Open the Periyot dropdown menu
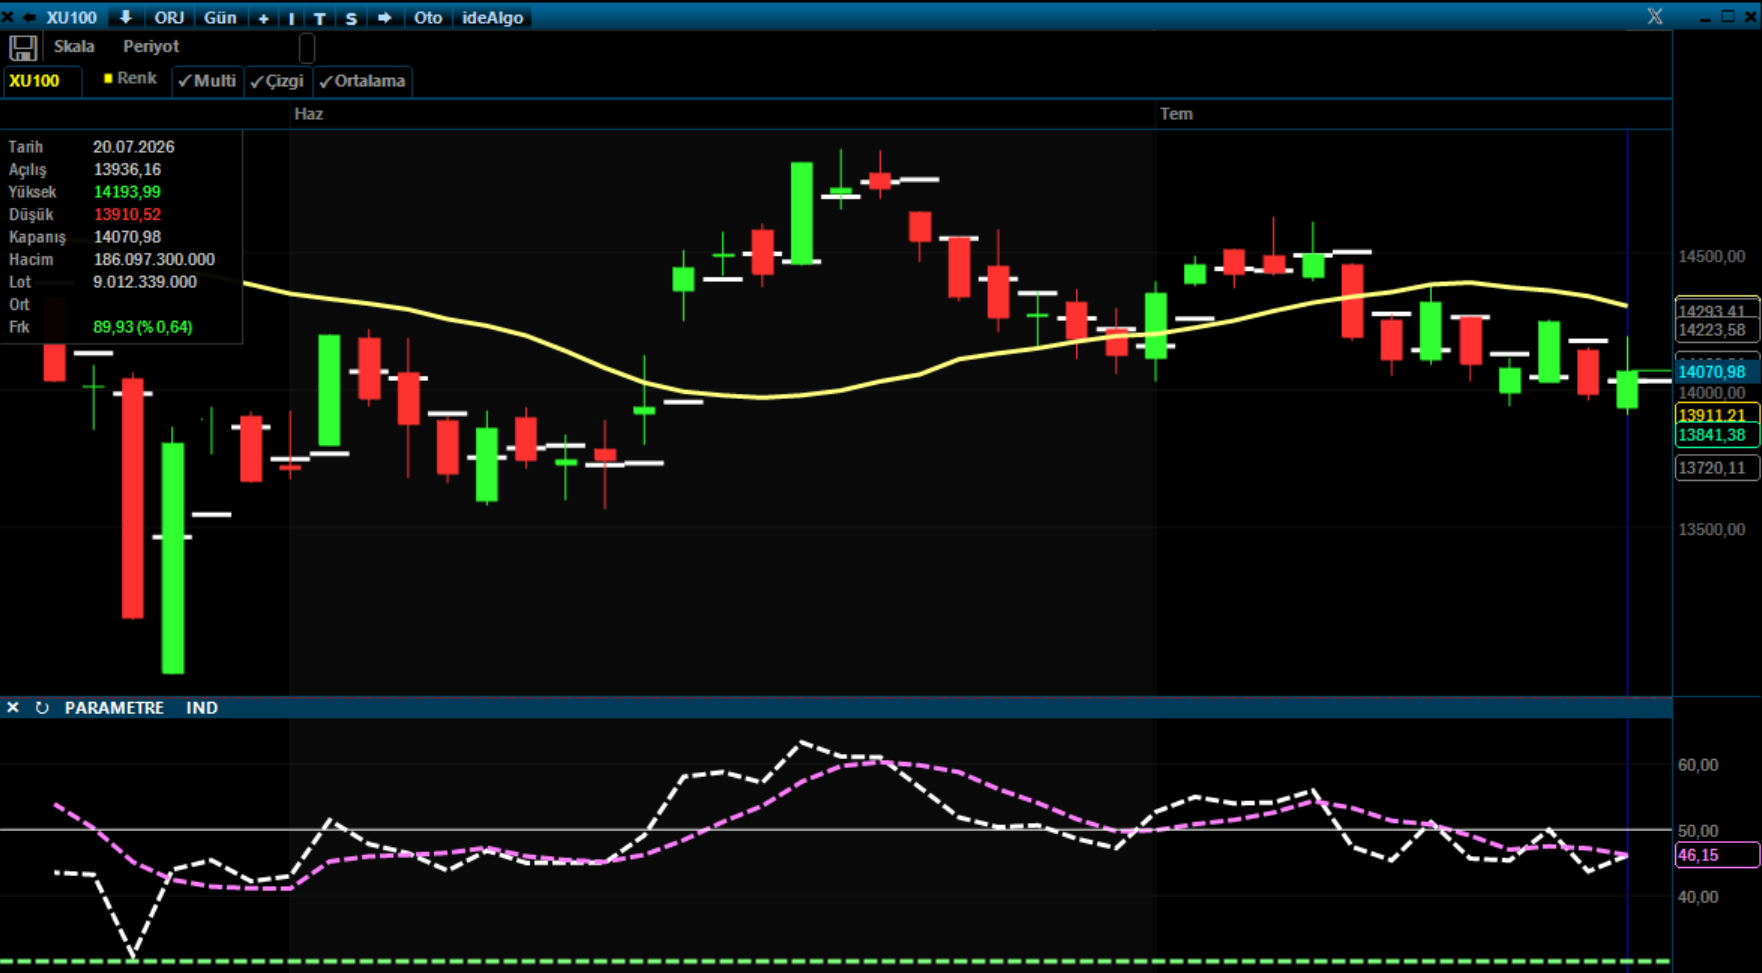 (151, 46)
